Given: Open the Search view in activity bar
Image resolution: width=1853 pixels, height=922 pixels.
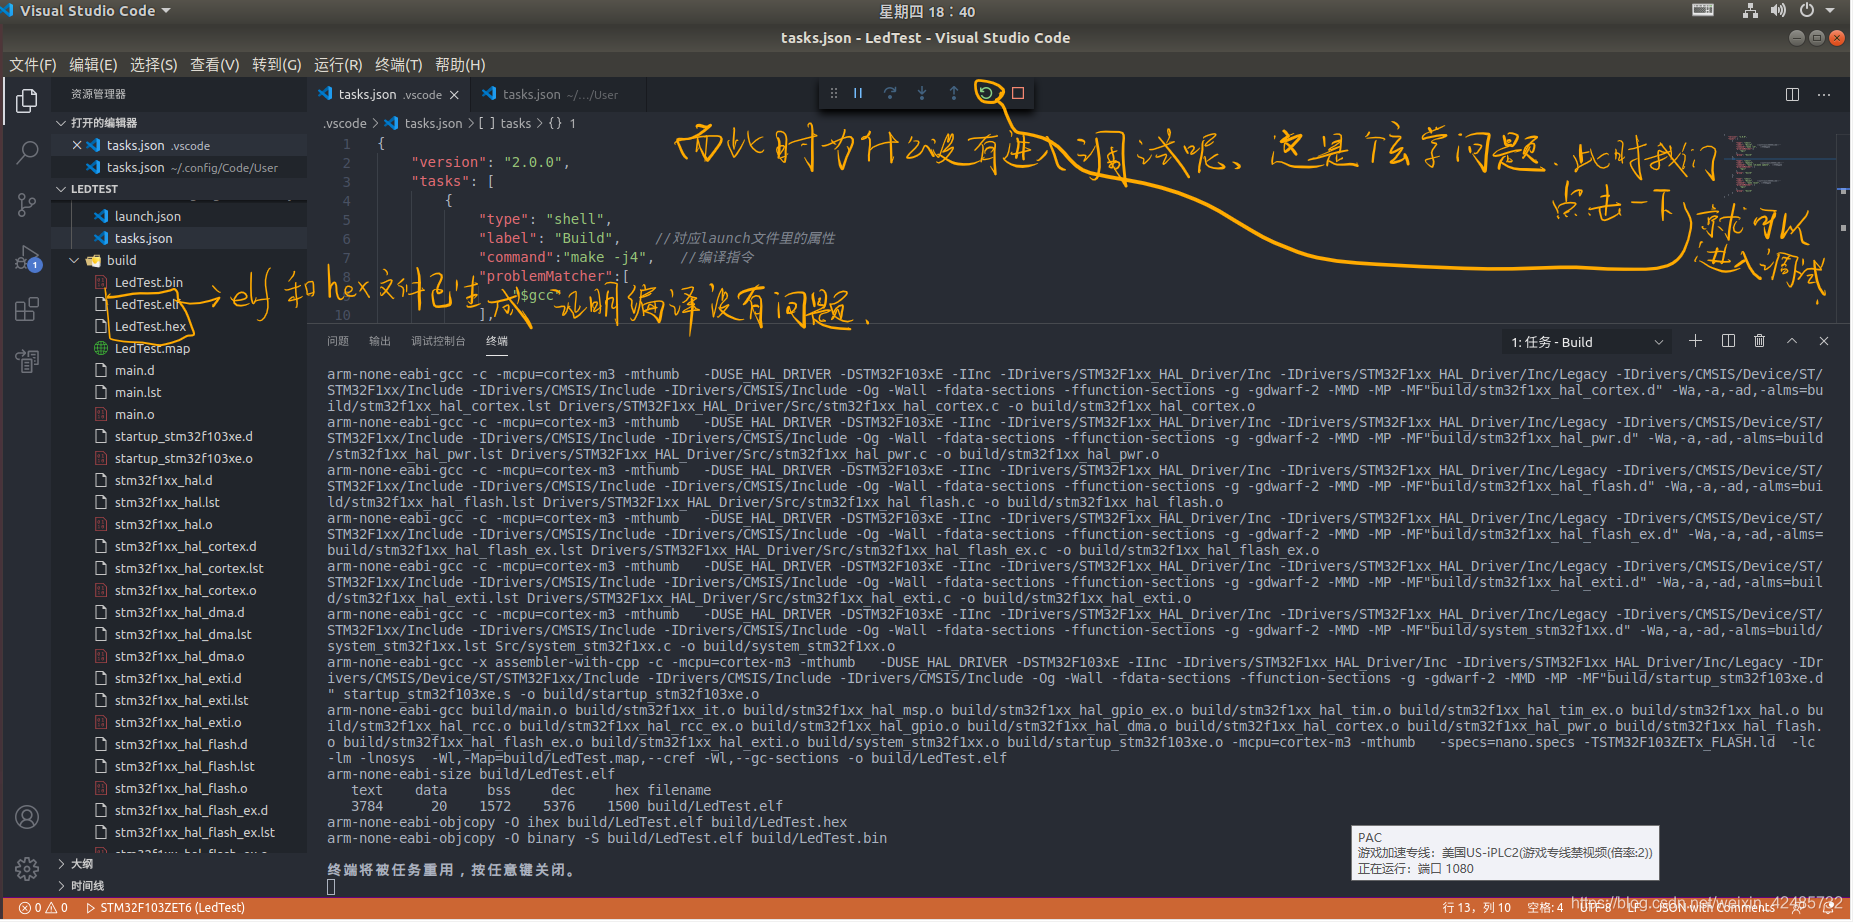Looking at the screenshot, I should (x=27, y=153).
